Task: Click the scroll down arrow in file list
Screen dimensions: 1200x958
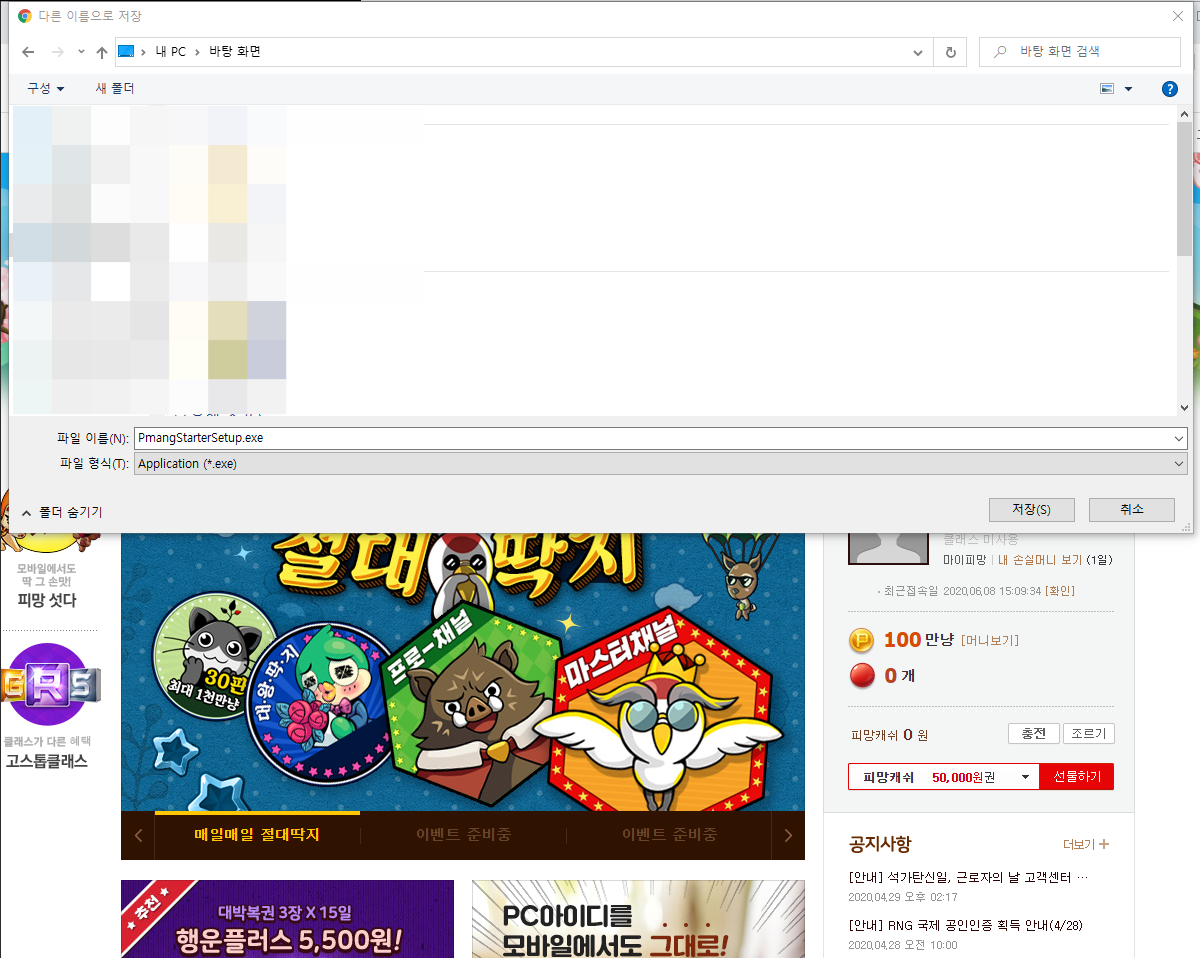Action: [x=1184, y=407]
